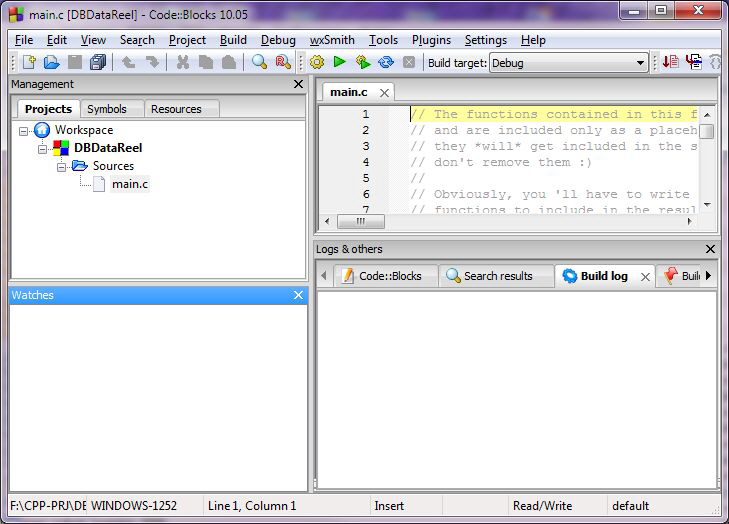729x524 pixels.
Task: Click the editor horizontal scrollbar thumb
Action: click(x=361, y=221)
